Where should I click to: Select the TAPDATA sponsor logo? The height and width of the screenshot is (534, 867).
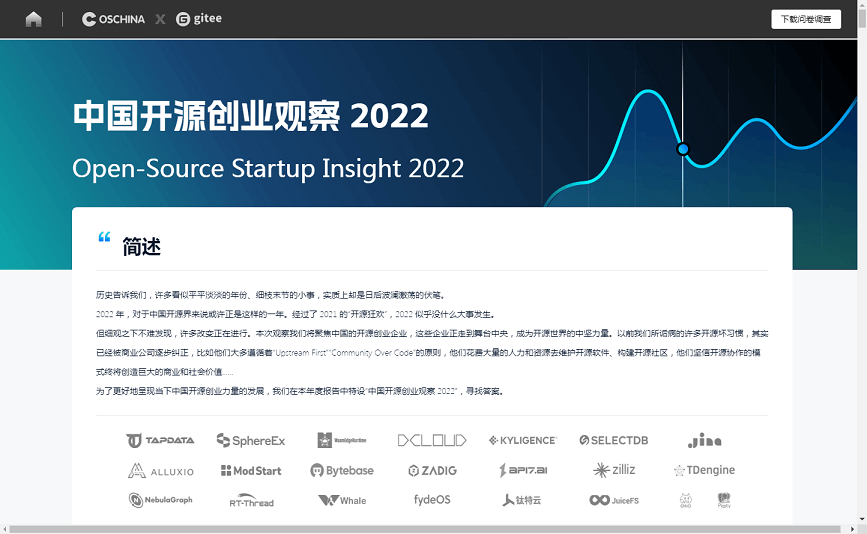click(x=160, y=441)
